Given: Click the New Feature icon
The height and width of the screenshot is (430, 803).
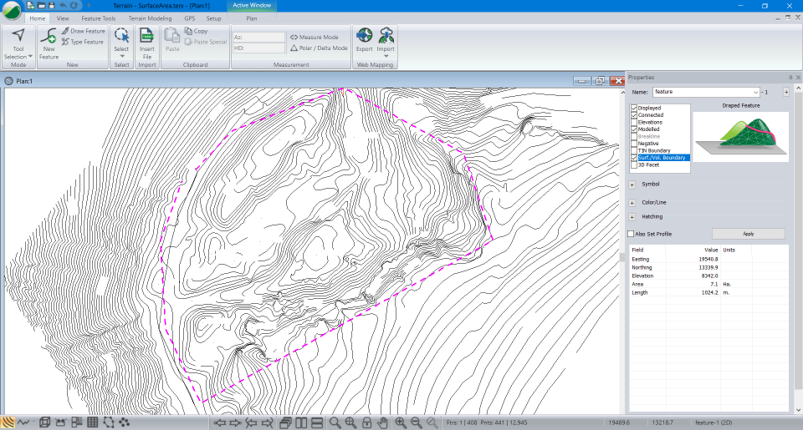Looking at the screenshot, I should click(49, 36).
